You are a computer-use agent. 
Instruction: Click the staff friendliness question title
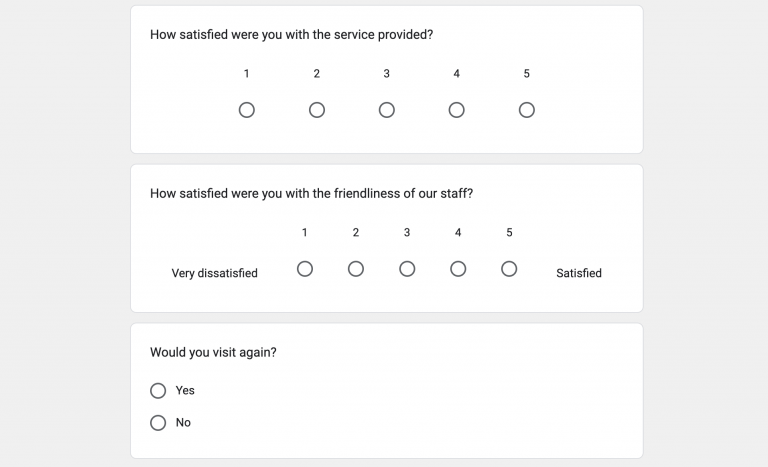[x=311, y=194]
